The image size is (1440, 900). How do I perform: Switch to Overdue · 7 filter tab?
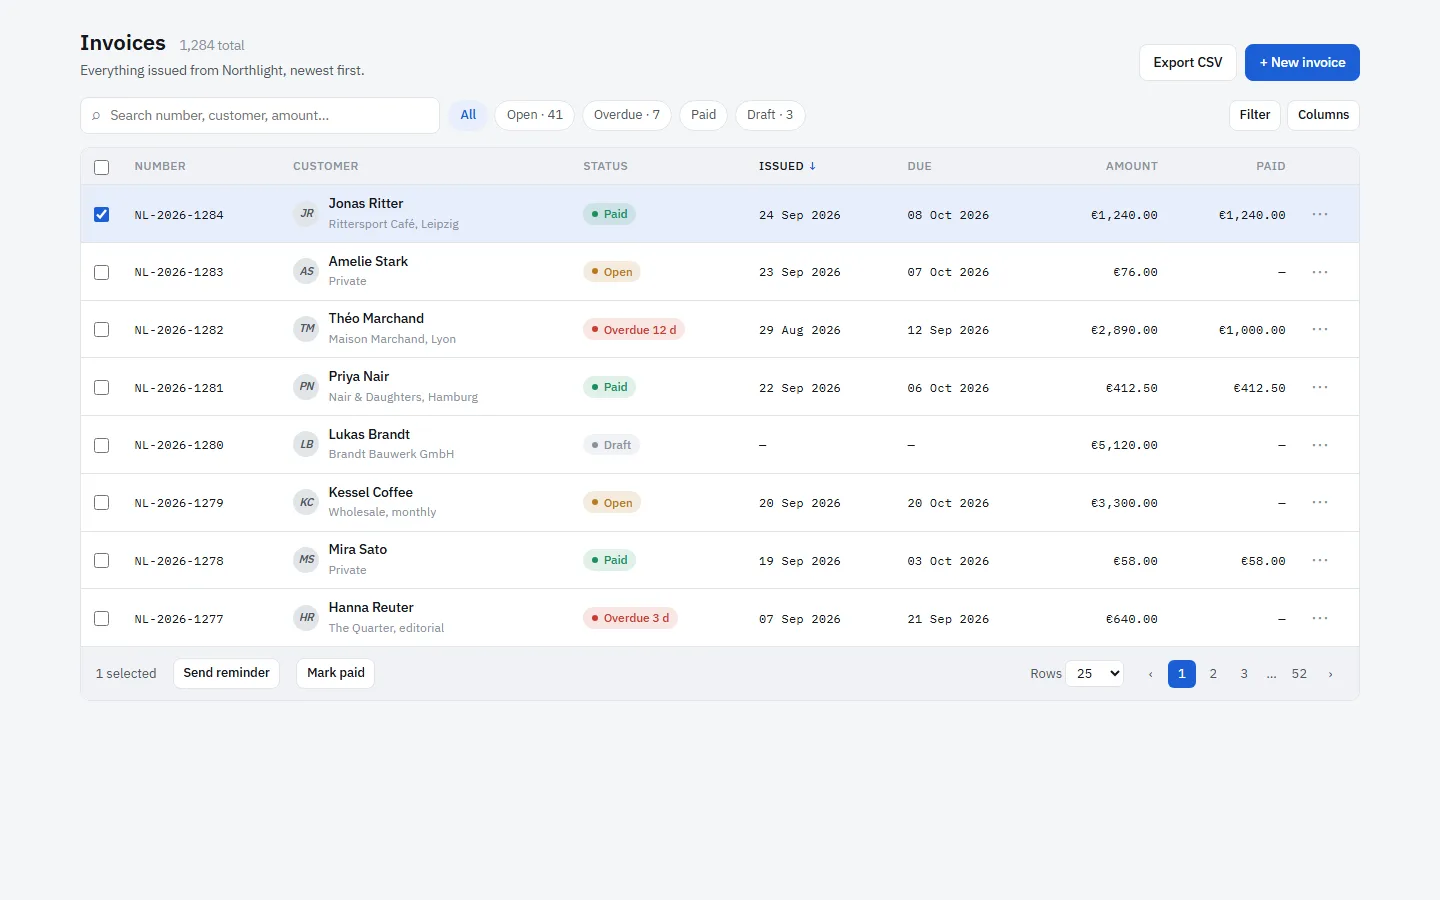tap(627, 115)
